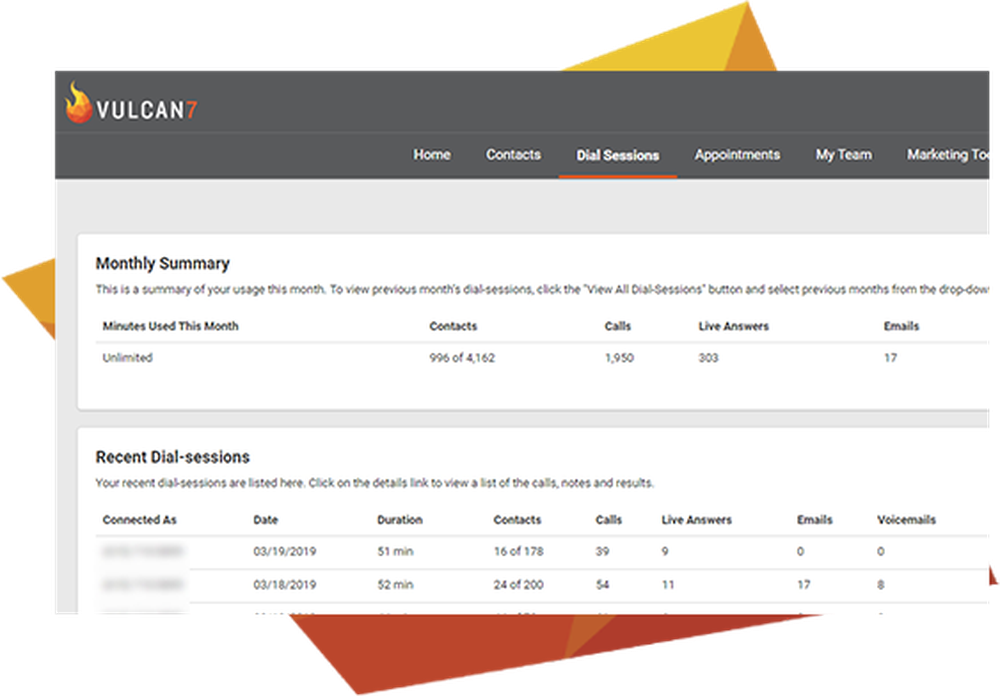
Task: Select the 39 calls cell
Action: tap(602, 551)
